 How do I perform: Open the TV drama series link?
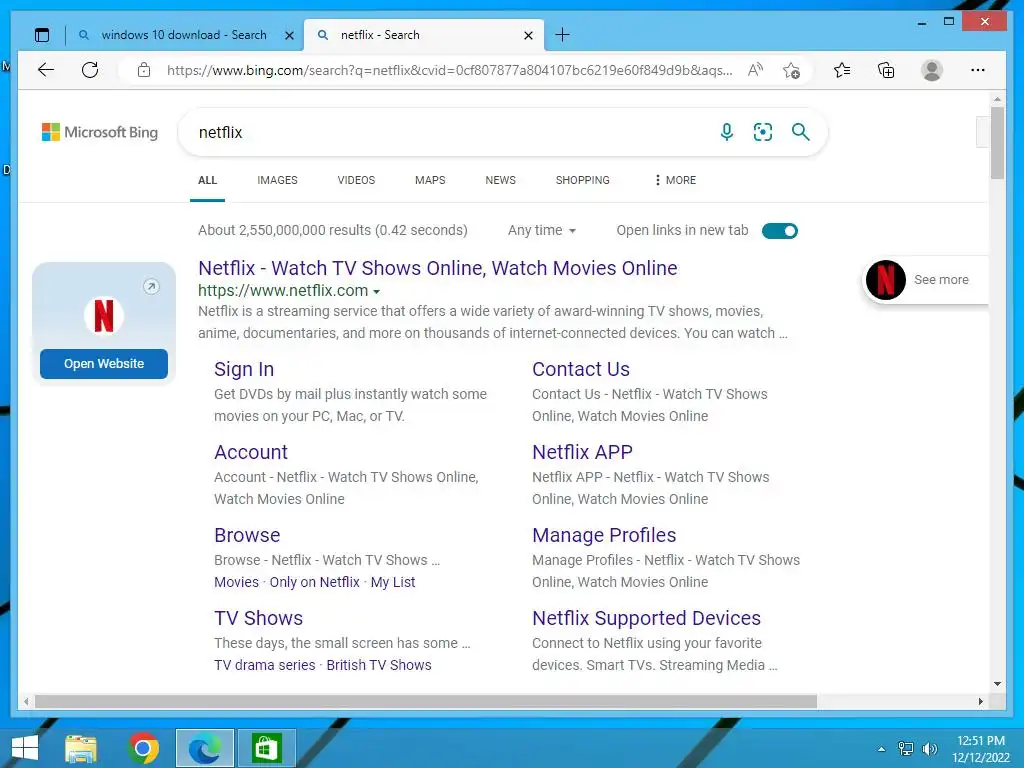coord(264,665)
